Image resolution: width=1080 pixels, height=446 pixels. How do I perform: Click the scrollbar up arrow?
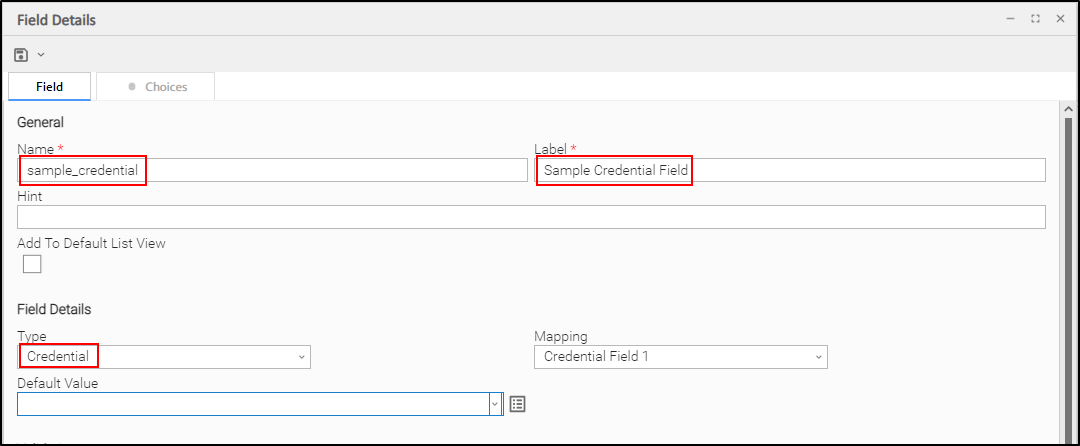pos(1067,109)
